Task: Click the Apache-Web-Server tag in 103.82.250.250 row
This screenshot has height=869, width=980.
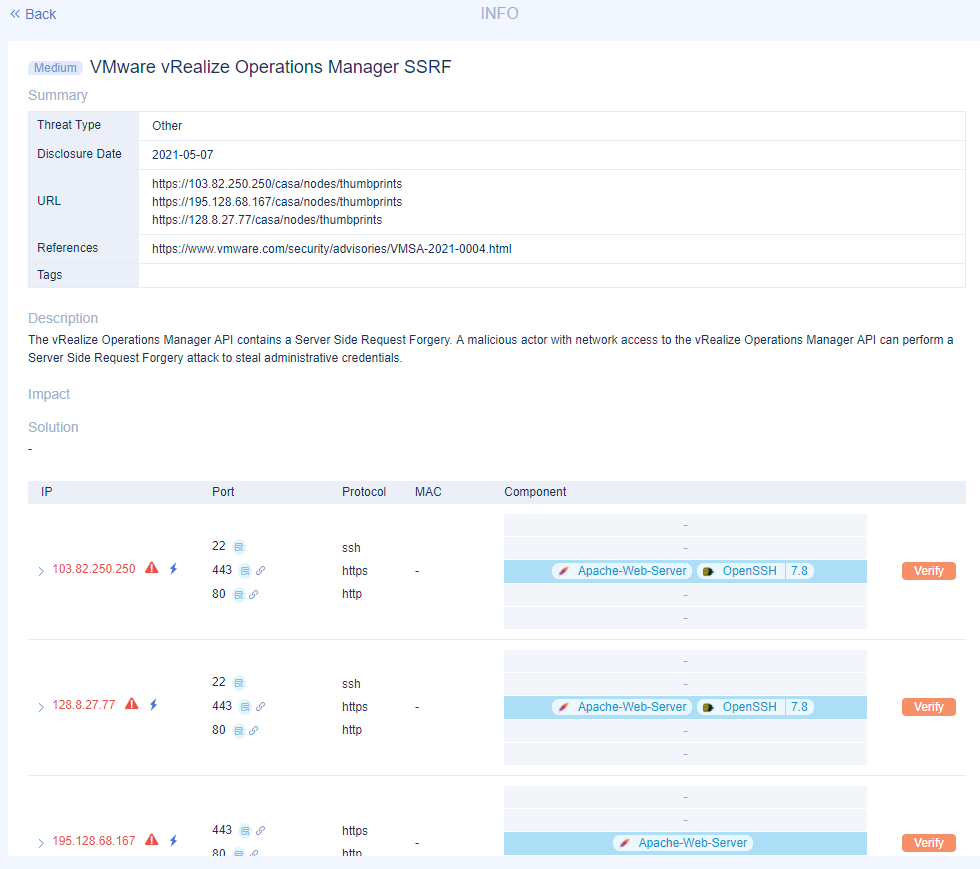Action: point(622,571)
